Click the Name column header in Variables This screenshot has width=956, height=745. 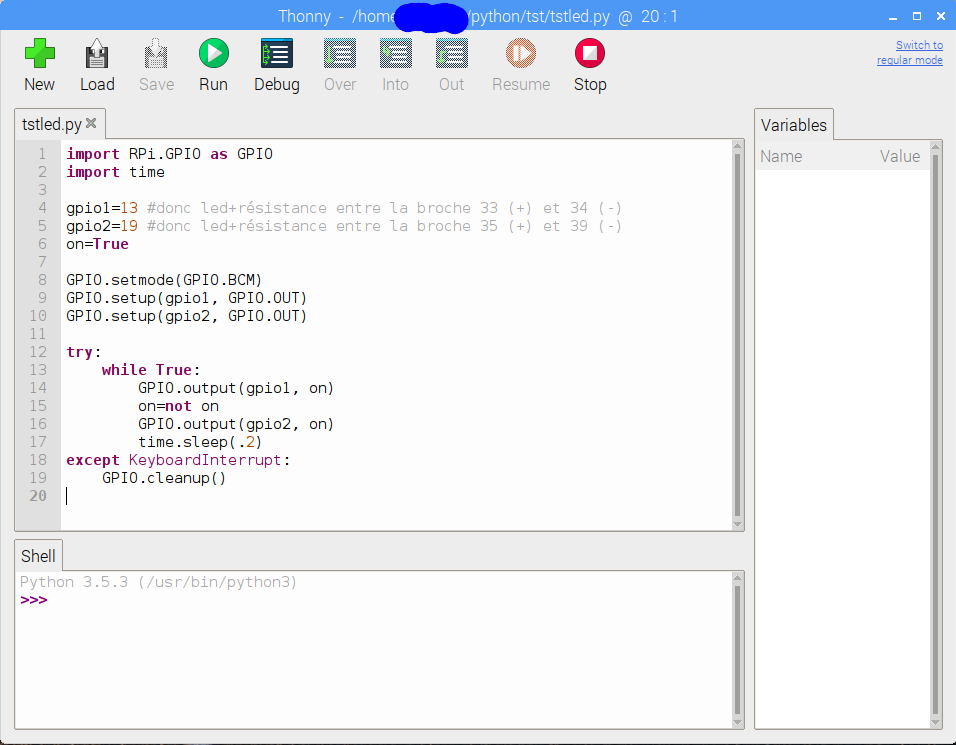click(781, 156)
